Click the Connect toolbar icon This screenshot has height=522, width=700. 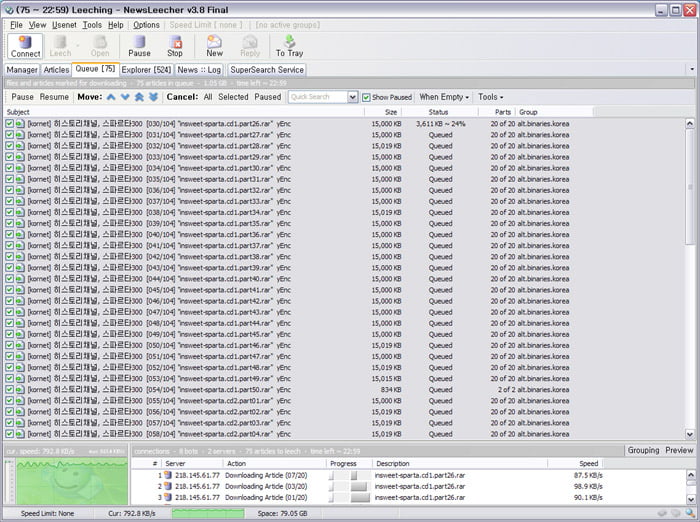pyautogui.click(x=25, y=46)
